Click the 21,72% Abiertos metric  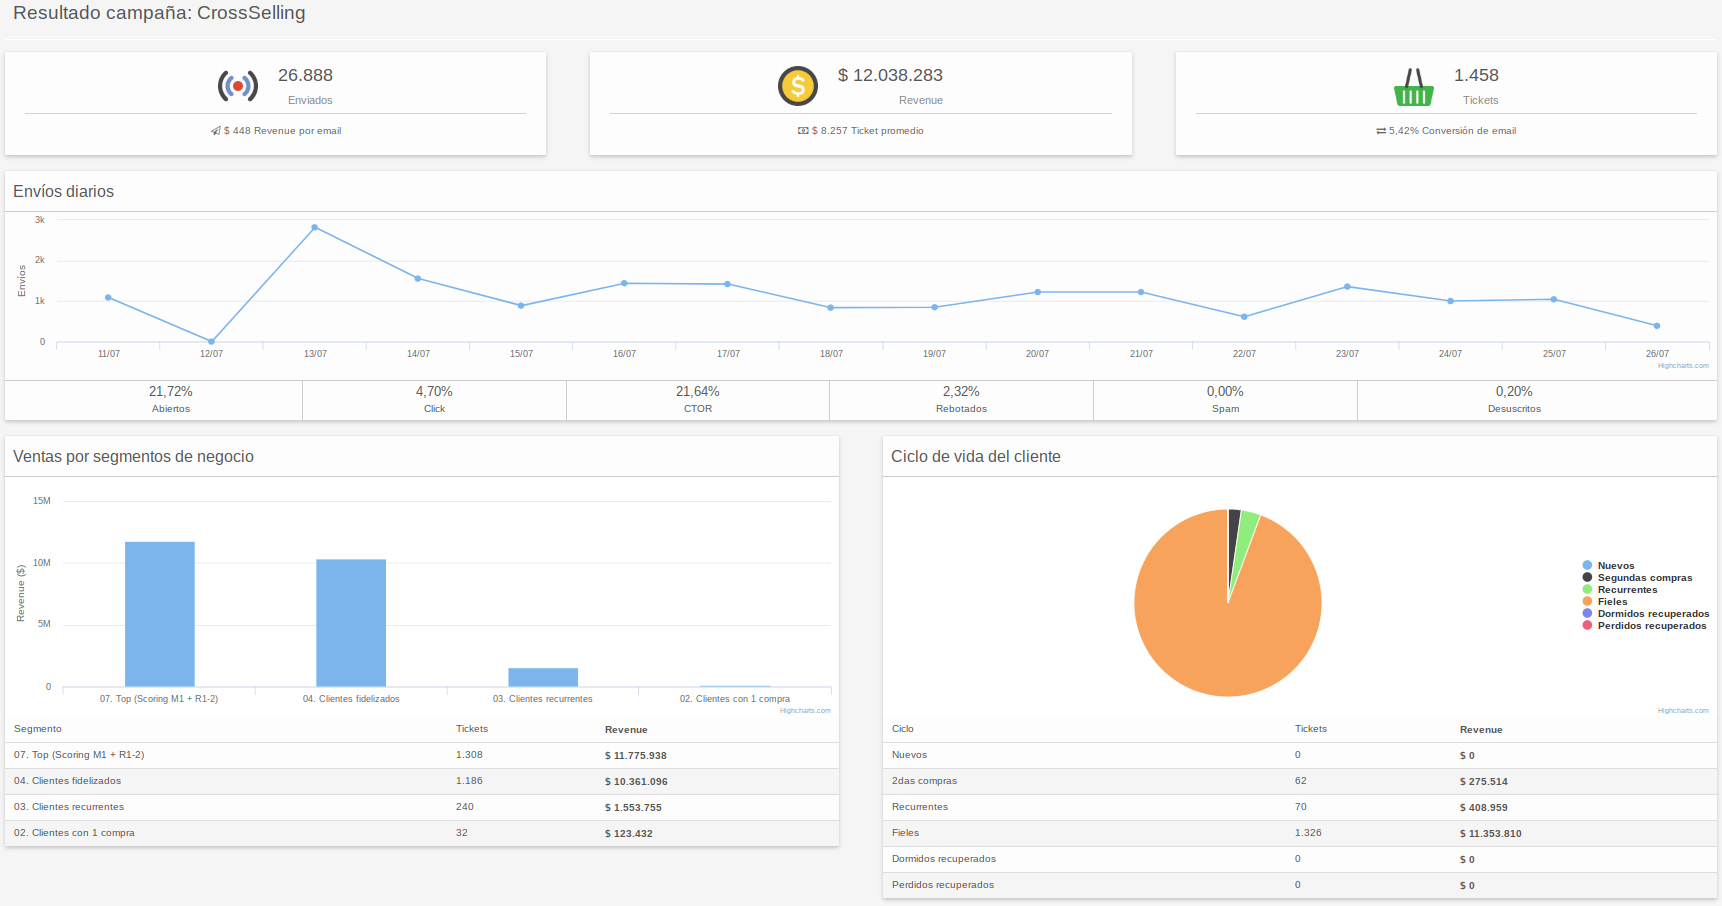tap(171, 399)
